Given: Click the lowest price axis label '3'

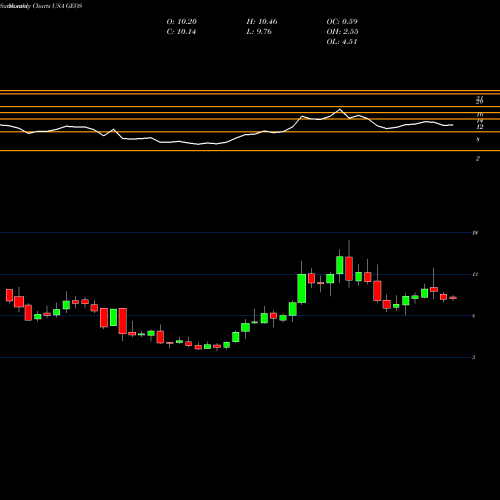Looking at the screenshot, I should (474, 357).
